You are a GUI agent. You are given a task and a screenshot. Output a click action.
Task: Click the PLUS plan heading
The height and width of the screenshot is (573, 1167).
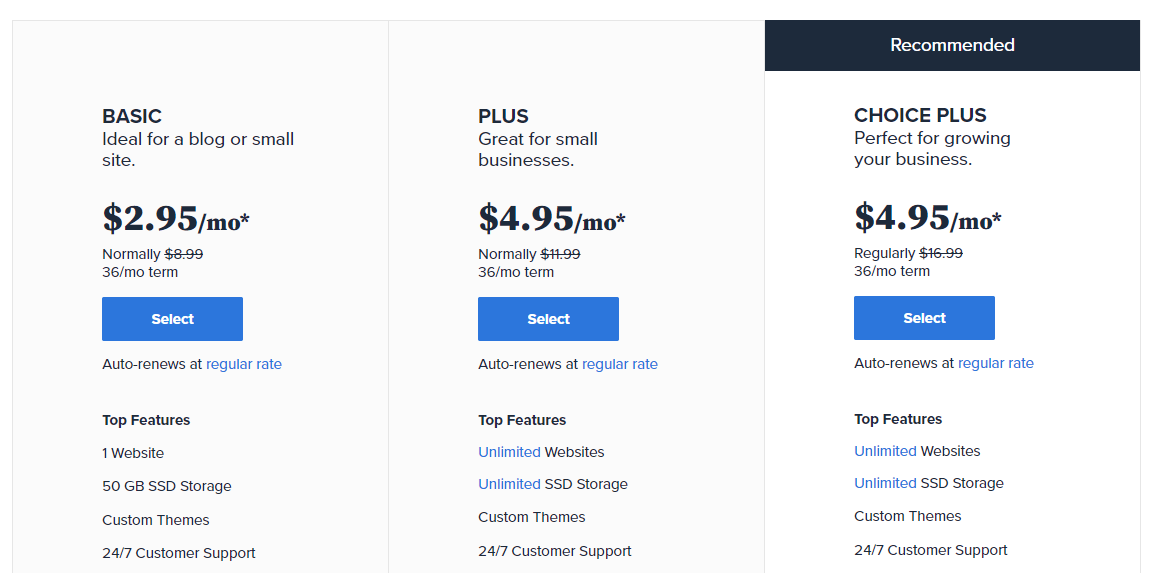click(503, 116)
